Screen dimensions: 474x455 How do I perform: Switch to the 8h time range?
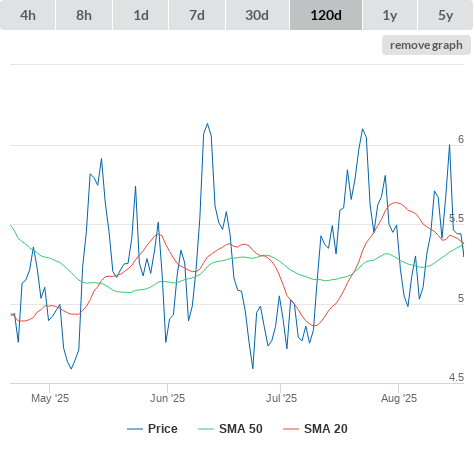click(84, 15)
